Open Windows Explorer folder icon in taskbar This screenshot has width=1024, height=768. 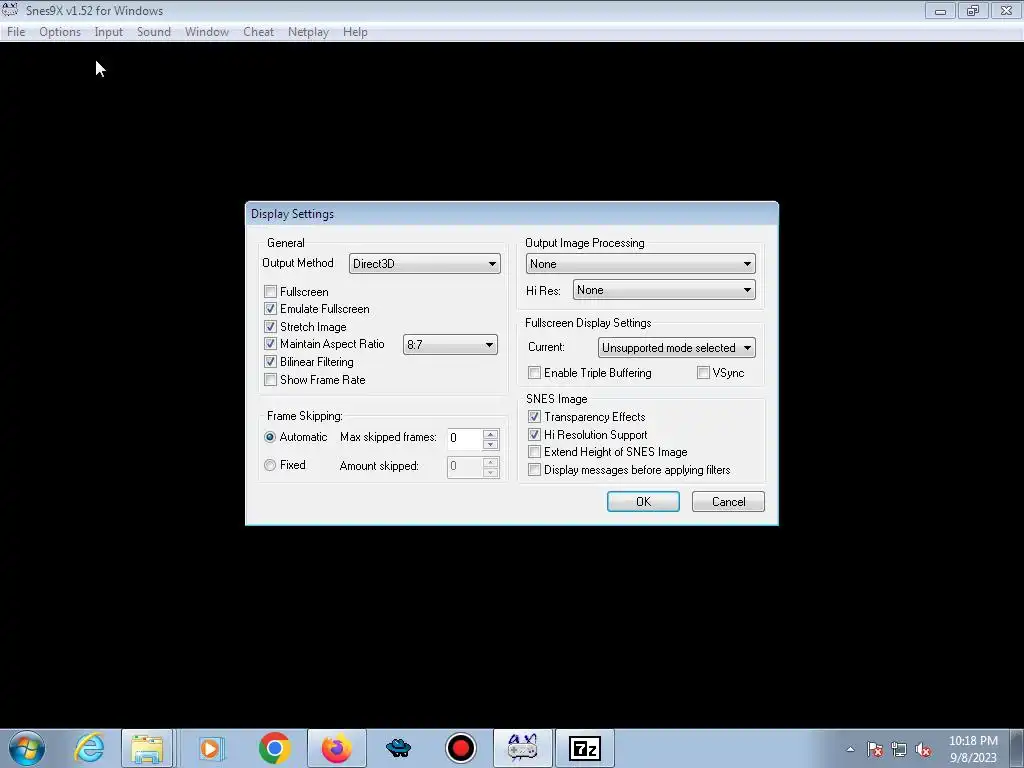click(147, 748)
